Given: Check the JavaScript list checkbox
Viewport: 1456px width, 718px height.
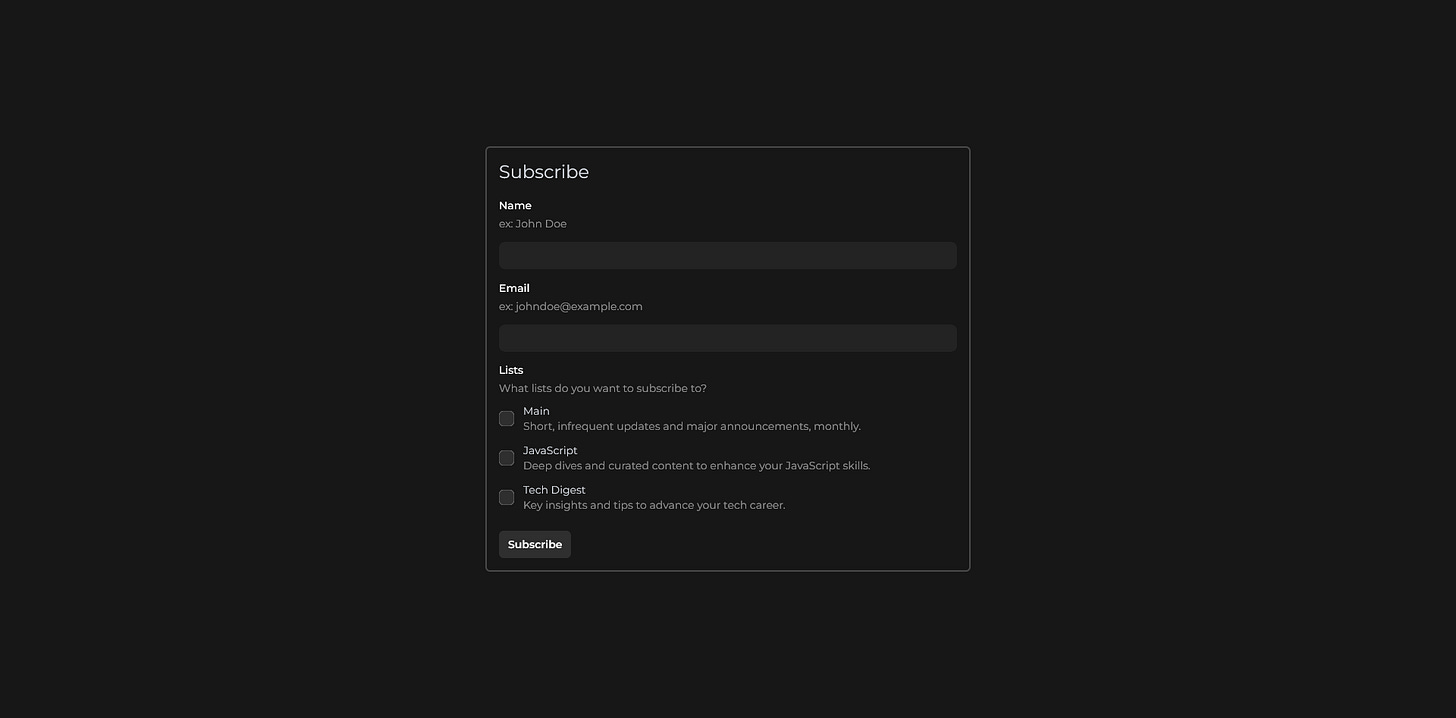Looking at the screenshot, I should (x=507, y=458).
